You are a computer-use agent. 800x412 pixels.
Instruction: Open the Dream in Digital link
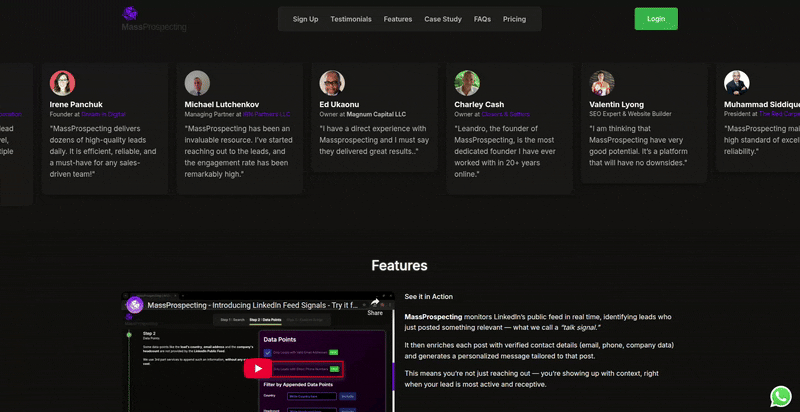pyautogui.click(x=103, y=114)
